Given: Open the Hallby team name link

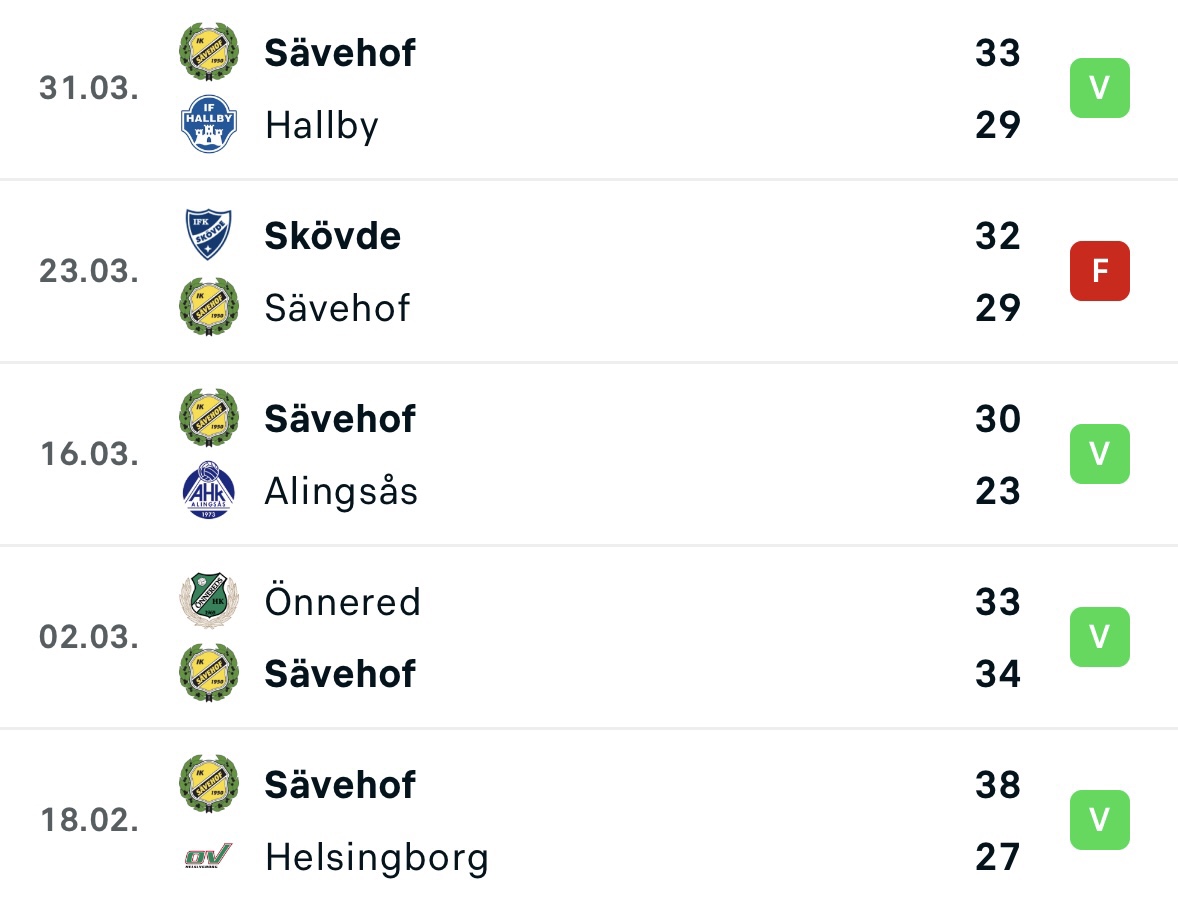Looking at the screenshot, I should pyautogui.click(x=322, y=125).
